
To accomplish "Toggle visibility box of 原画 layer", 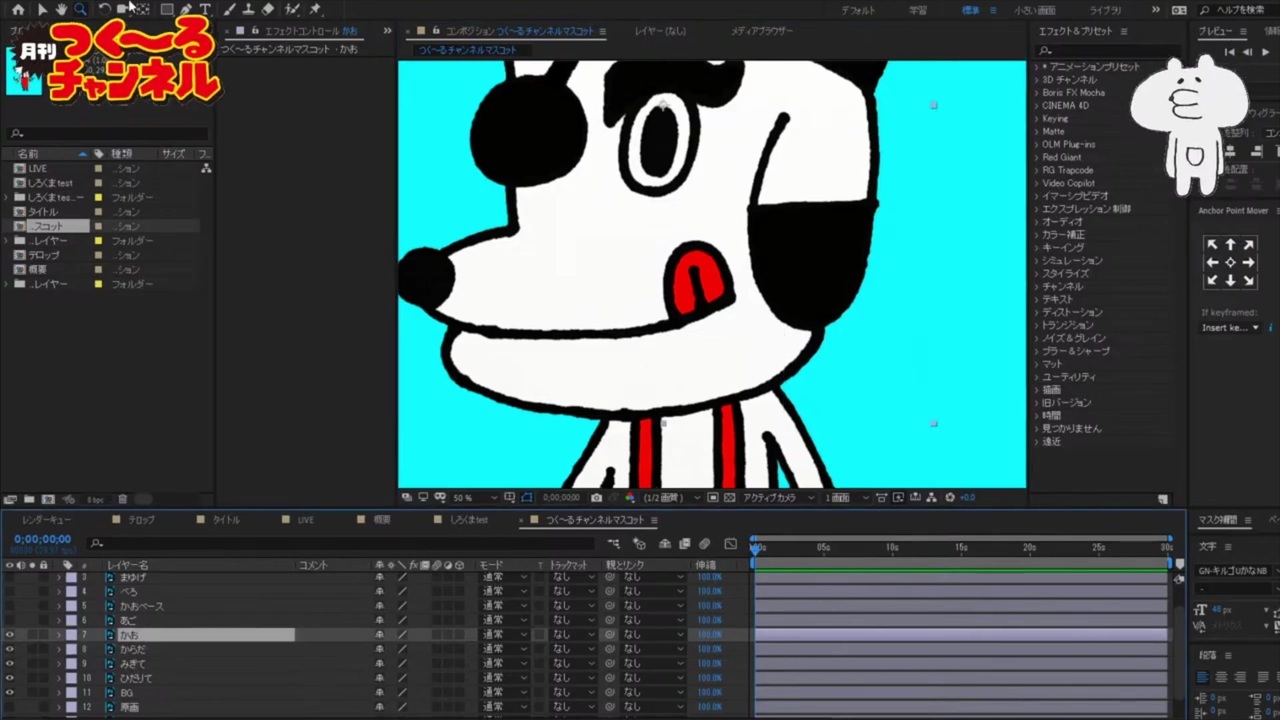I will click(x=10, y=707).
